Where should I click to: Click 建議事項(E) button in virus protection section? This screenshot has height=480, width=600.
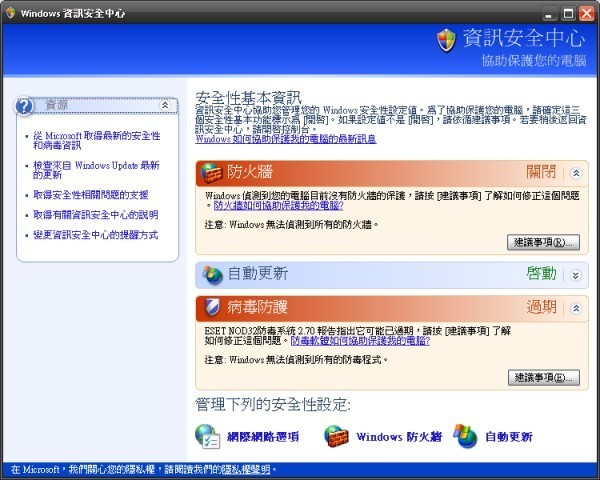(x=544, y=378)
